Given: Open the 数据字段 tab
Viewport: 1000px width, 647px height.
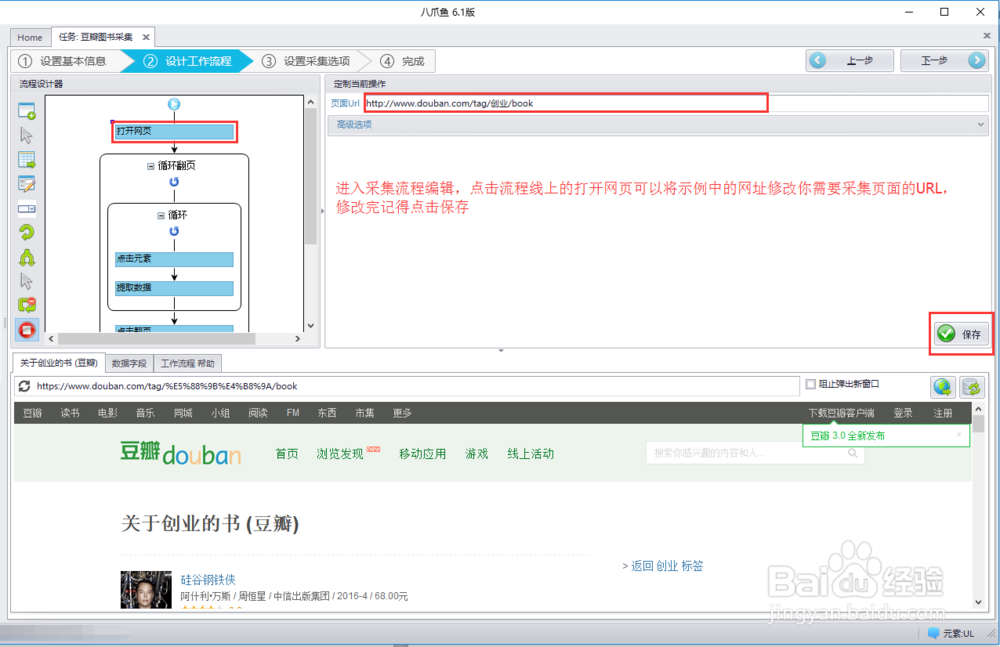Looking at the screenshot, I should point(129,364).
